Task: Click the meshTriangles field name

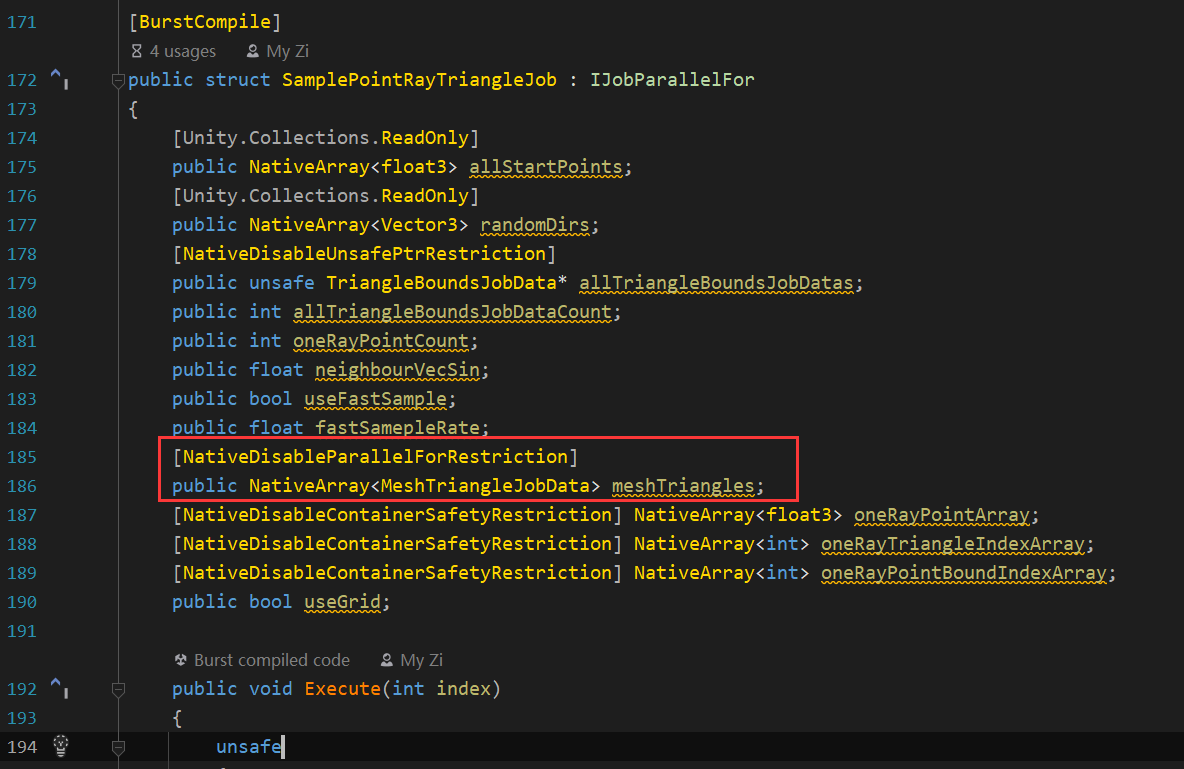Action: [684, 485]
